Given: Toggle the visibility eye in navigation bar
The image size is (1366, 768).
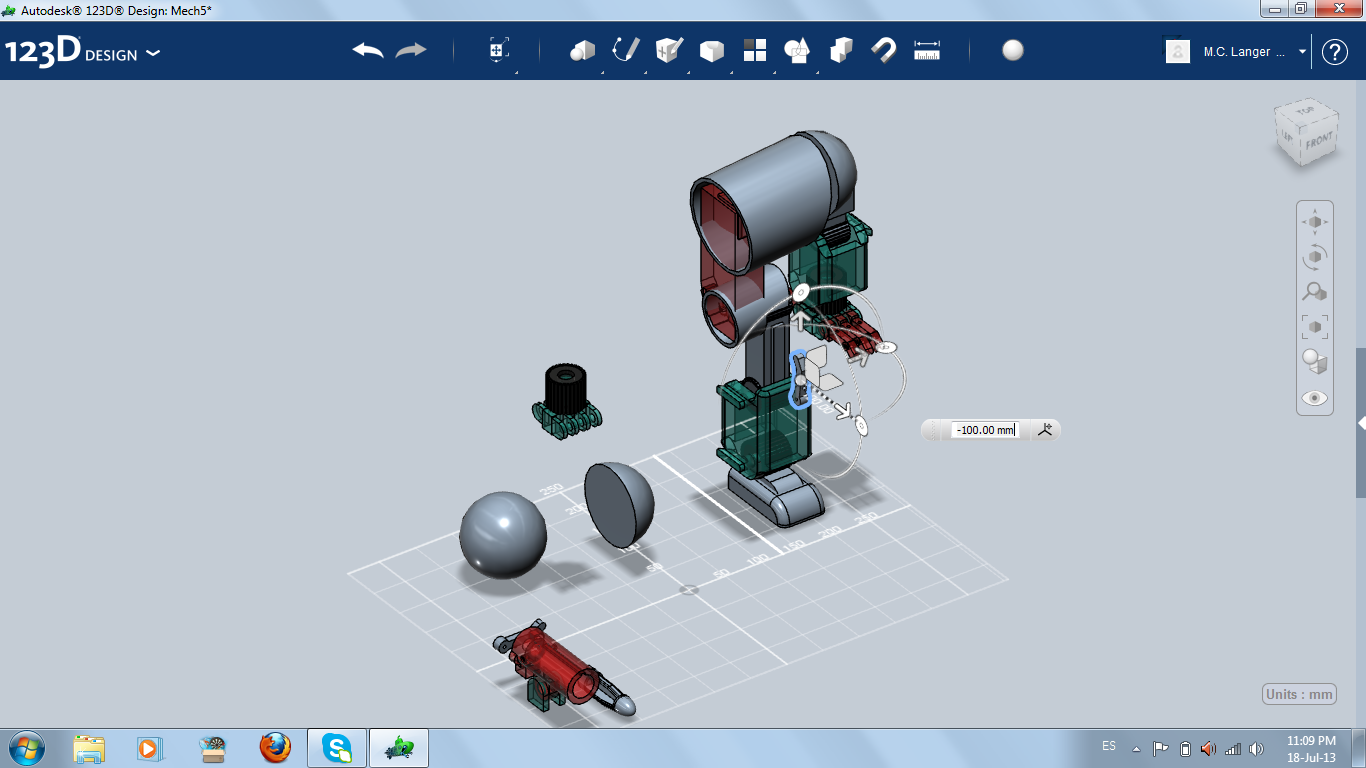Looking at the screenshot, I should coord(1315,398).
